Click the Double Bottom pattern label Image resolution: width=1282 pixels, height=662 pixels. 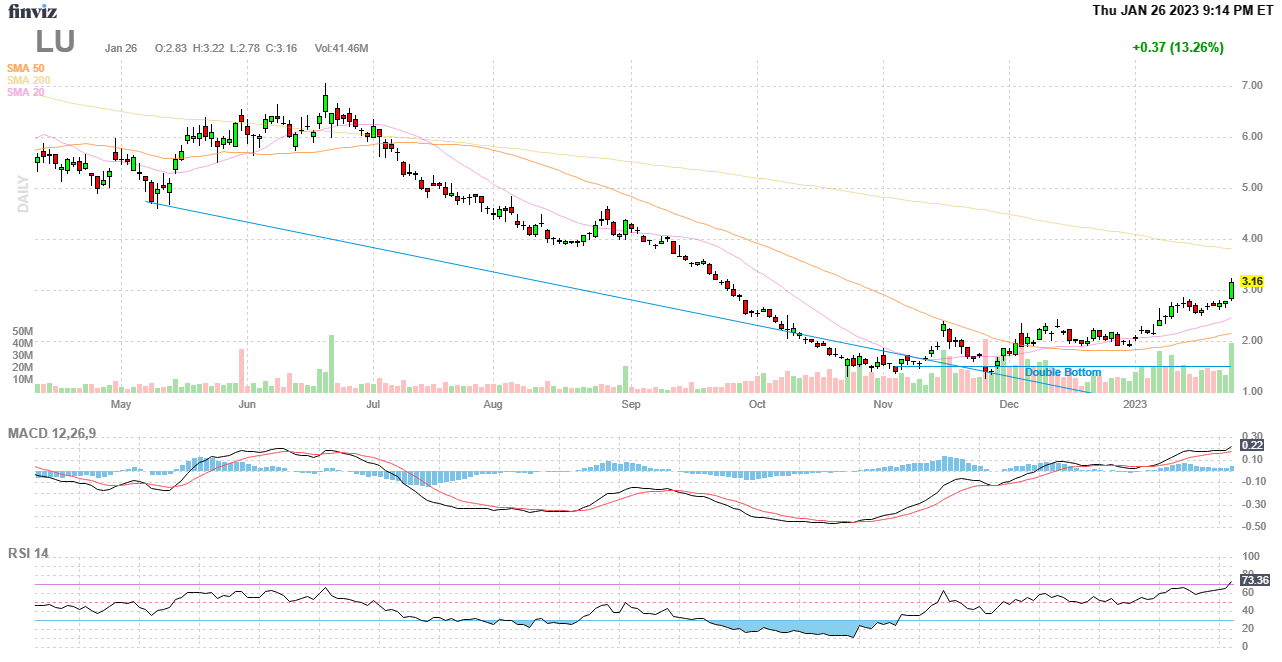coord(1062,373)
